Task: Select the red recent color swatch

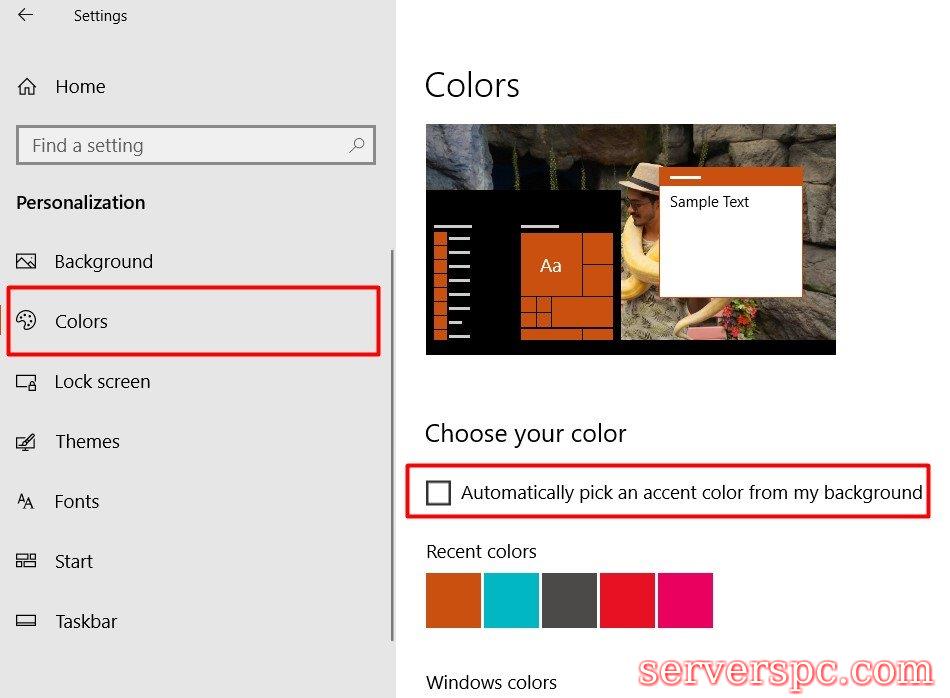Action: pos(627,600)
